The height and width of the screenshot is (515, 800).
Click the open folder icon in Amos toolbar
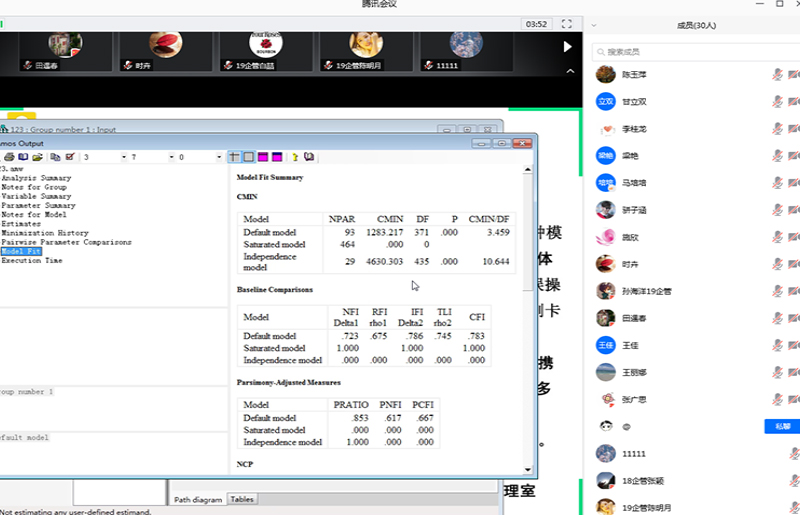pos(37,157)
